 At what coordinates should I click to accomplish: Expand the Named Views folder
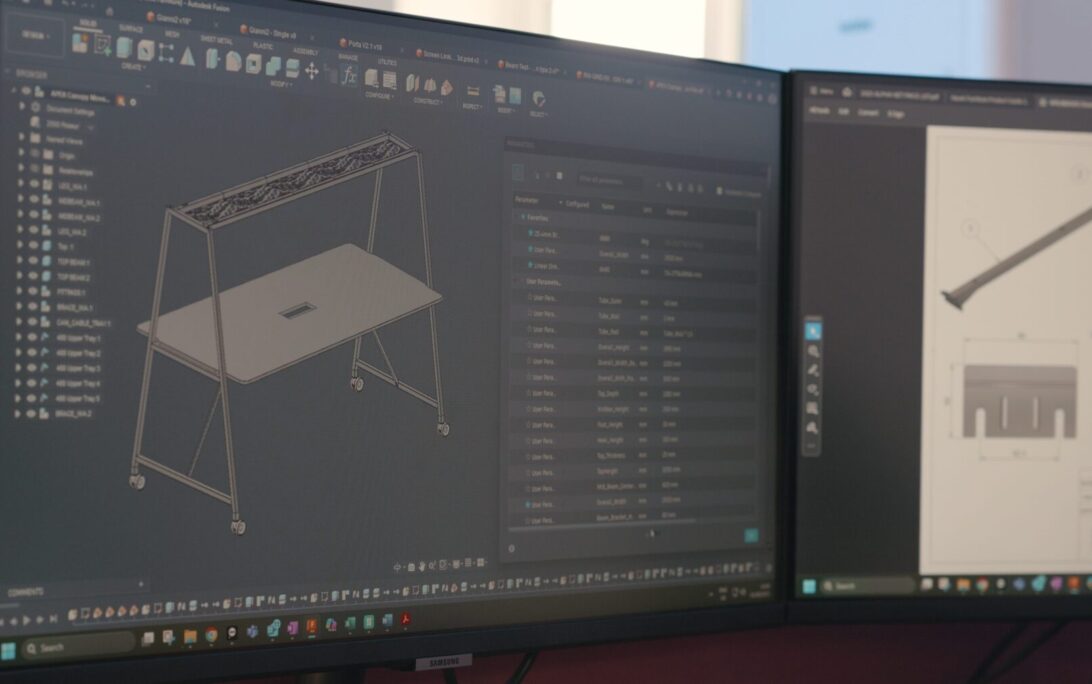[22, 138]
